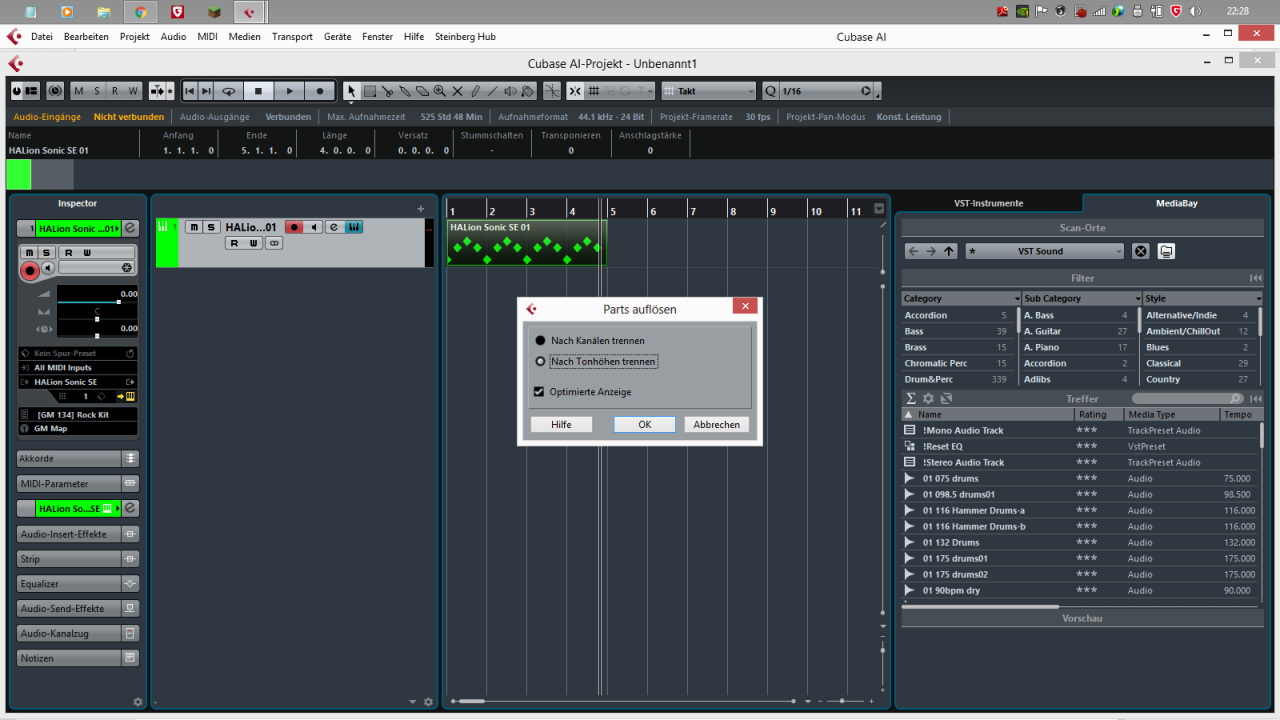Switch to the VST-Instrumente tab
The image size is (1280, 720).
989,203
